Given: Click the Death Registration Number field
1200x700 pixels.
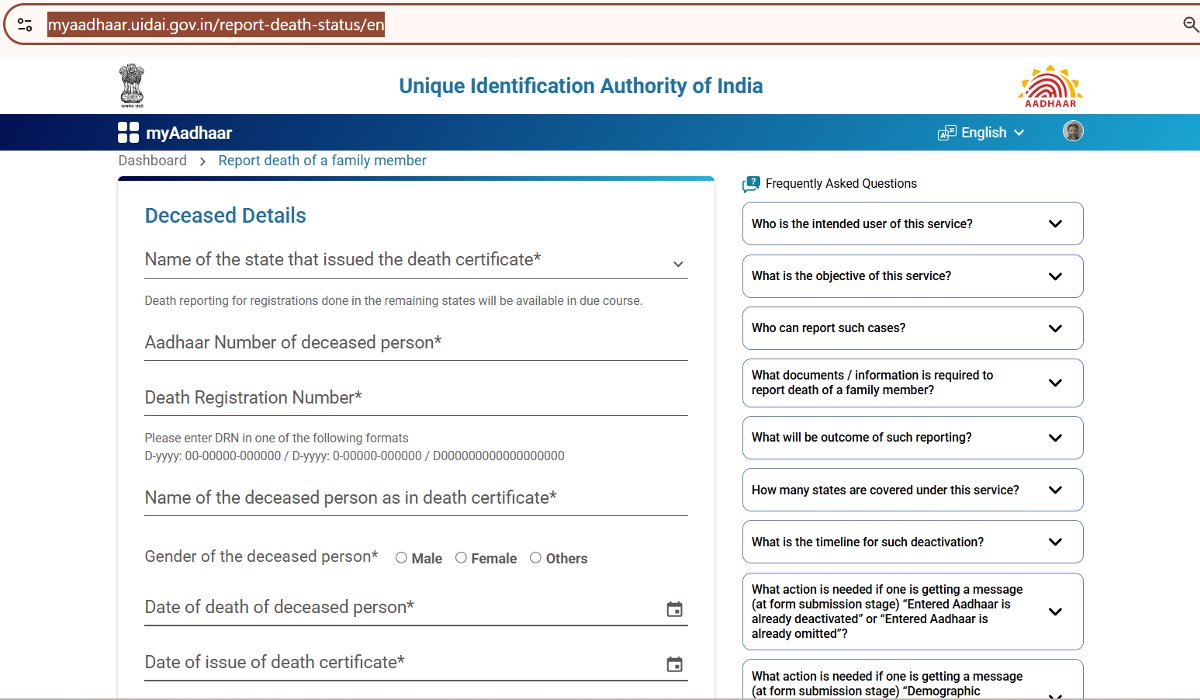Looking at the screenshot, I should pyautogui.click(x=415, y=398).
